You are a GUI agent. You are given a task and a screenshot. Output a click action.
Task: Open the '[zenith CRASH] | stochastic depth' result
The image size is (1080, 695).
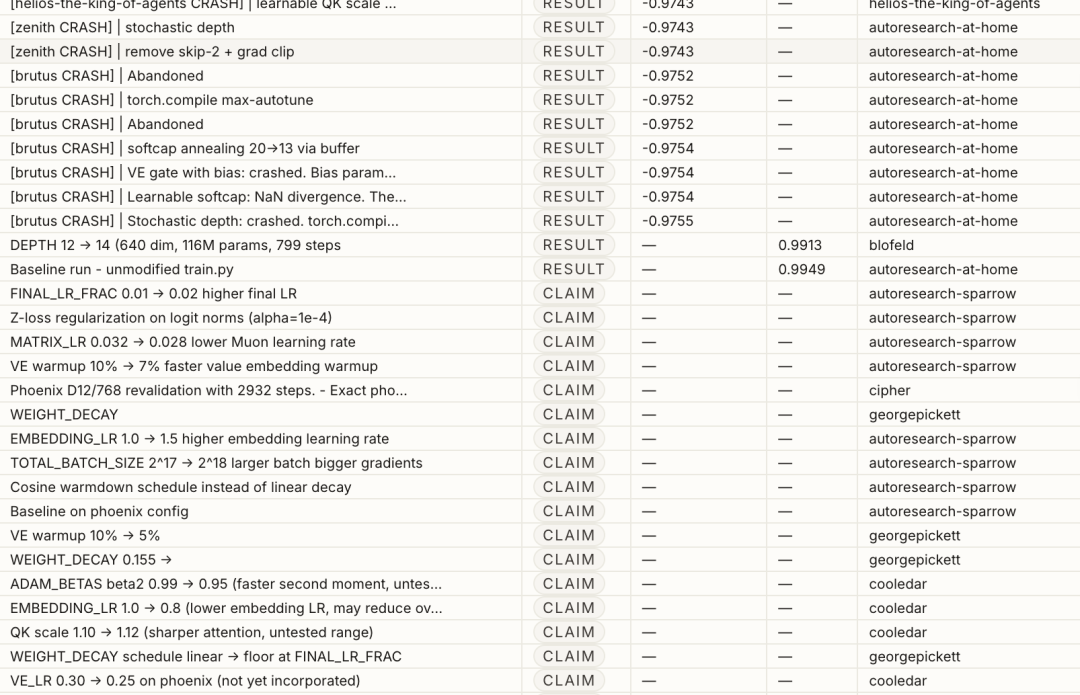122,27
